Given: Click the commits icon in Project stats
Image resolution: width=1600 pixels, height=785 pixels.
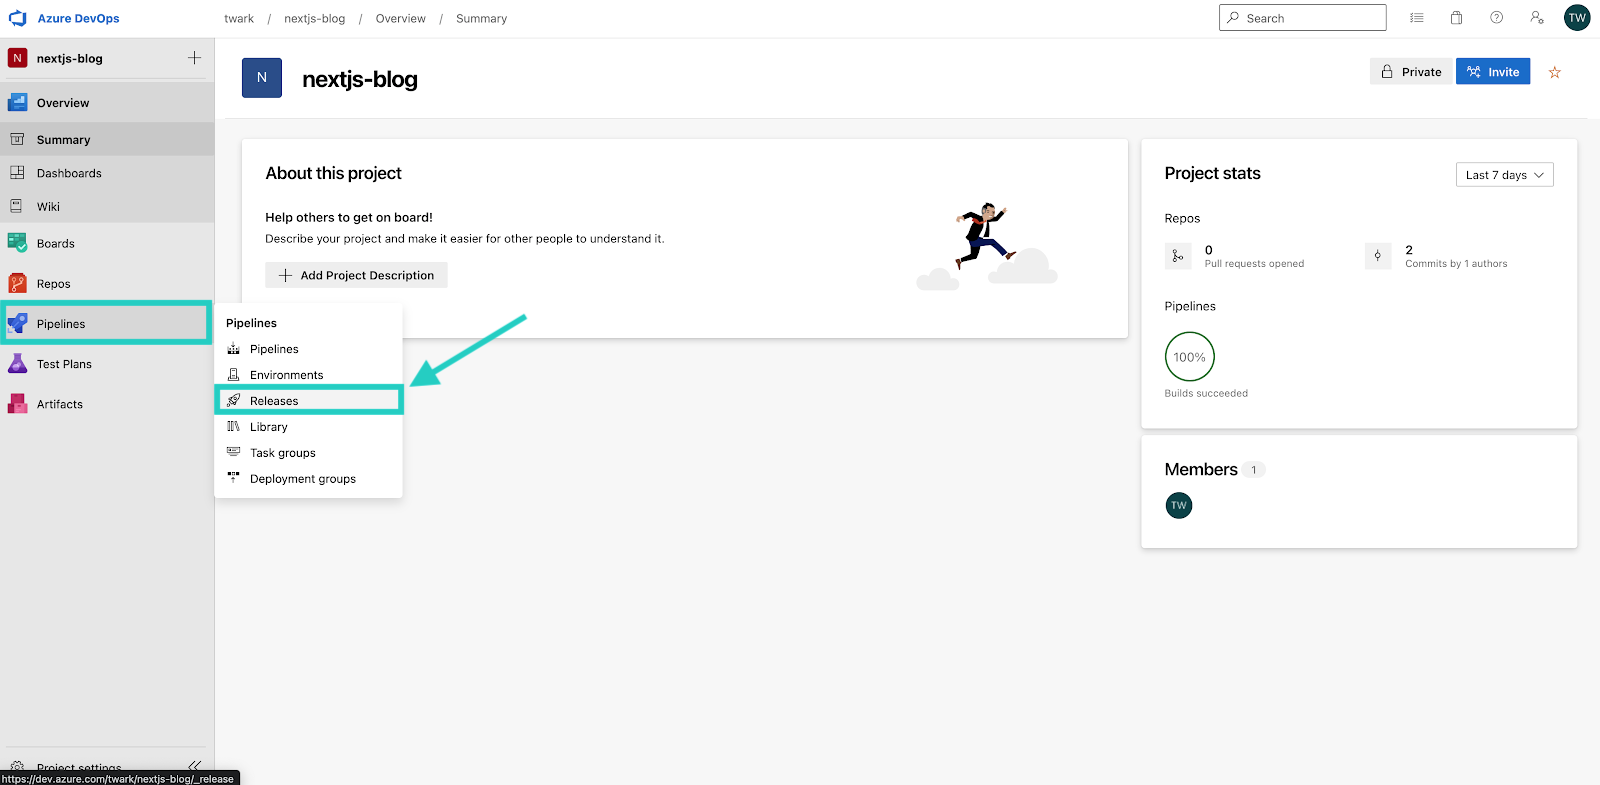Looking at the screenshot, I should [1378, 256].
